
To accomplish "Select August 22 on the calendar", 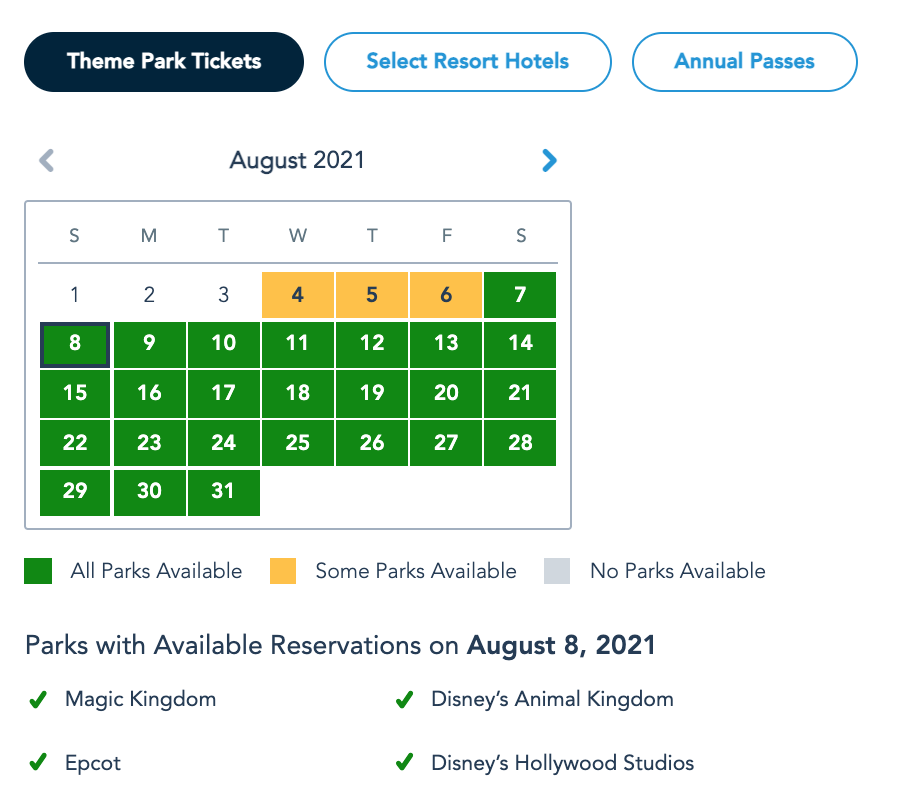I will coord(75,442).
